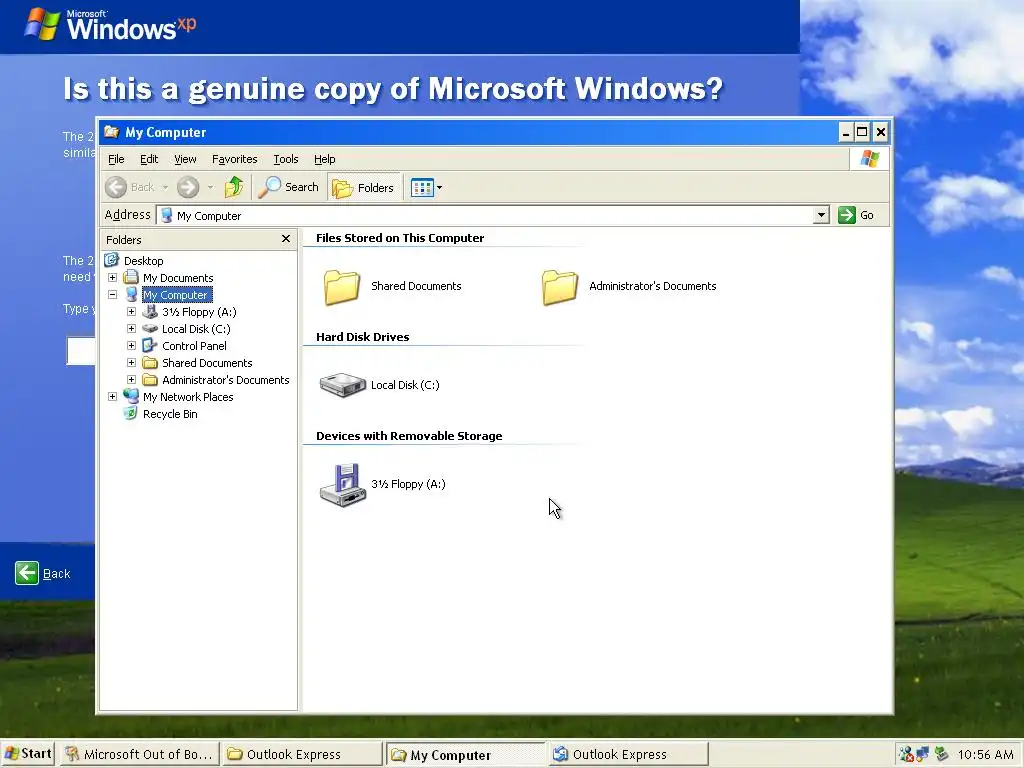
Task: Maximize the My Computer window
Action: point(862,133)
